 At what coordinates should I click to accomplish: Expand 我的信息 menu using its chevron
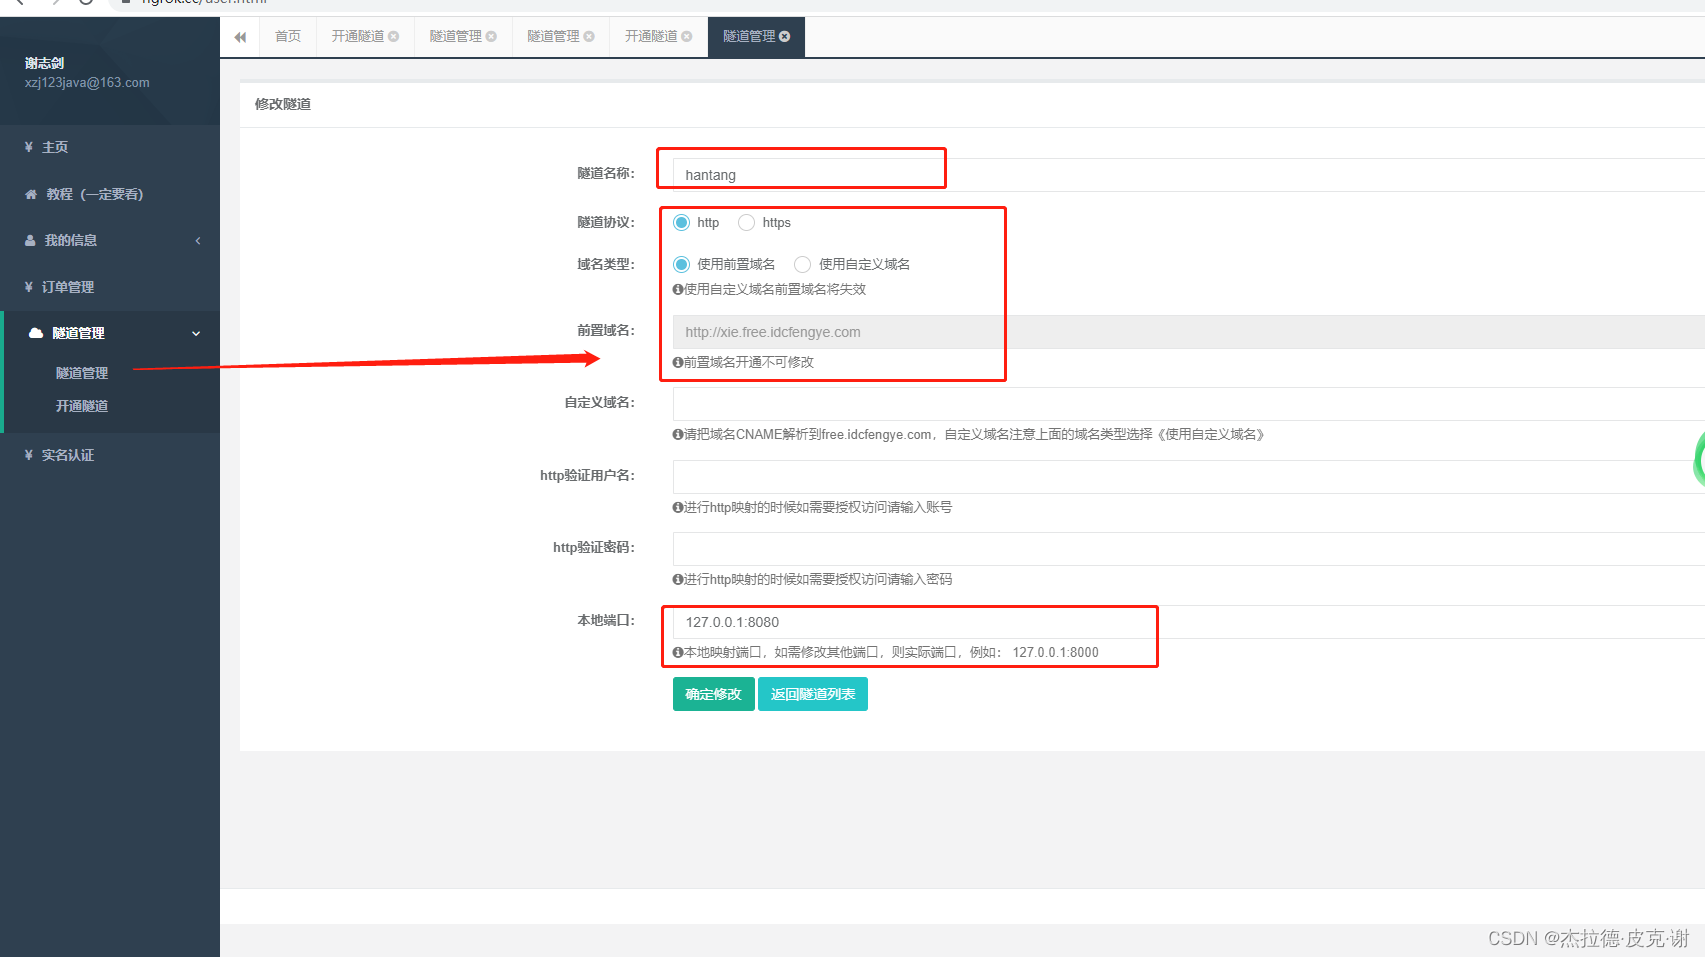pyautogui.click(x=198, y=240)
